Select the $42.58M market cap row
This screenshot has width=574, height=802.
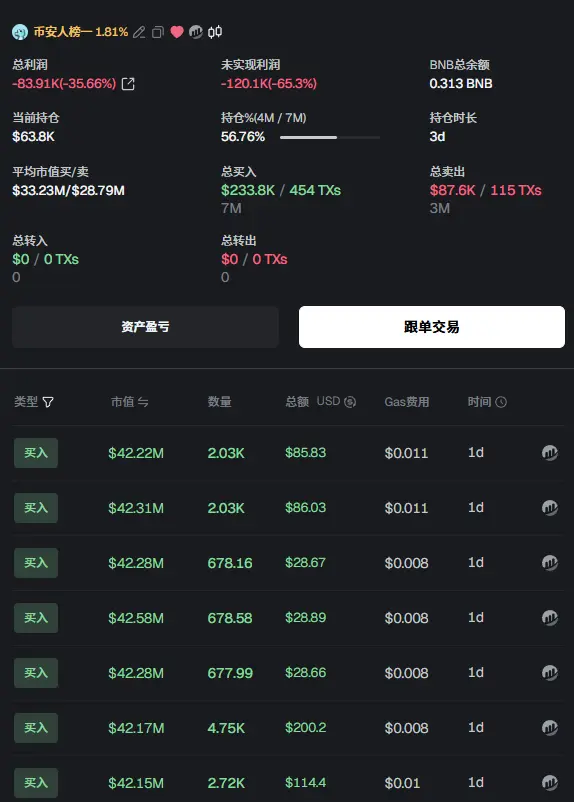(x=288, y=618)
